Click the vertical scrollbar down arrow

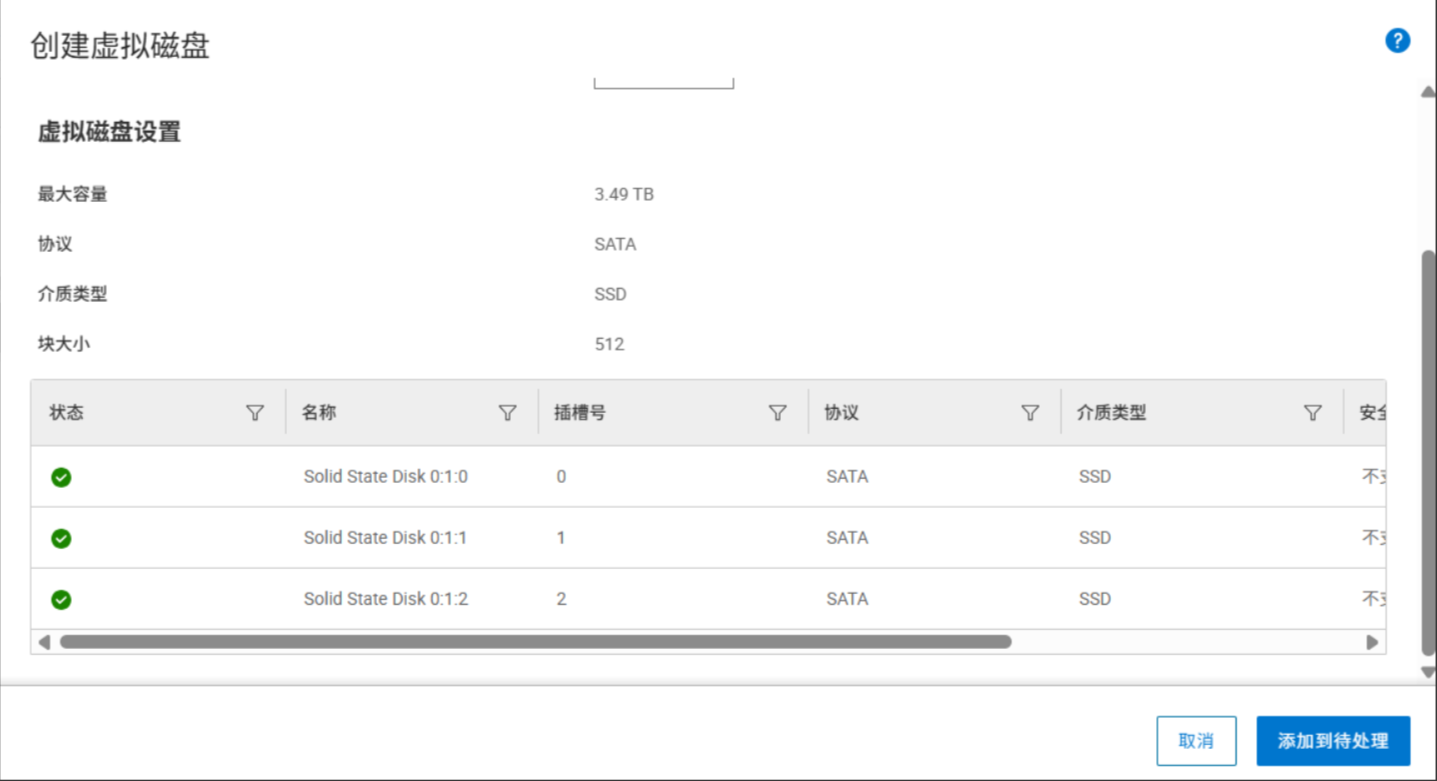coord(1426,673)
